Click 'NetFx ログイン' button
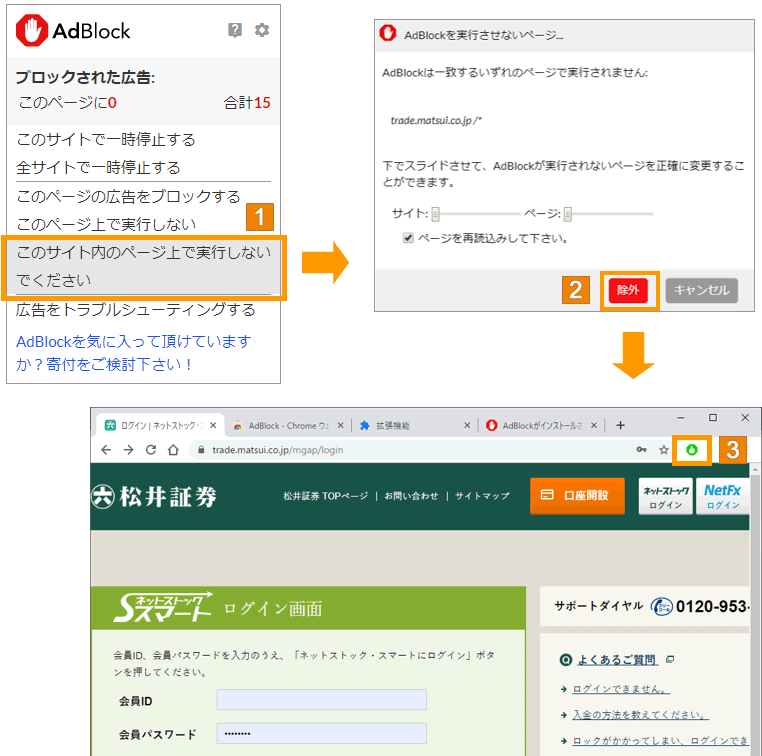762x756 pixels. (723, 497)
